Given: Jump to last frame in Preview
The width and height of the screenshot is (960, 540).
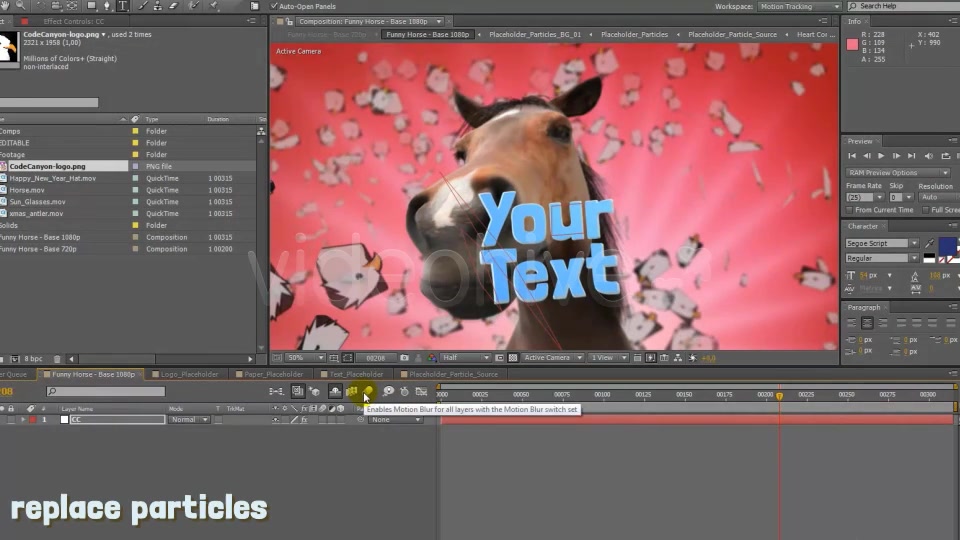Looking at the screenshot, I should [911, 156].
